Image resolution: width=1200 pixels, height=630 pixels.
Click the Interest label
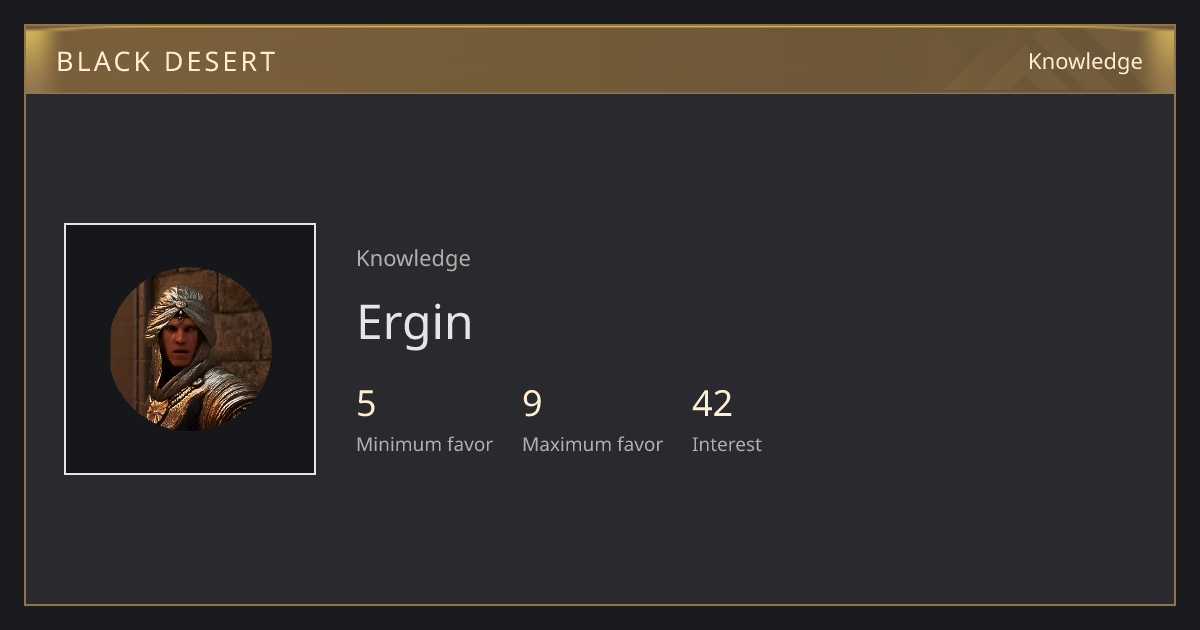726,444
